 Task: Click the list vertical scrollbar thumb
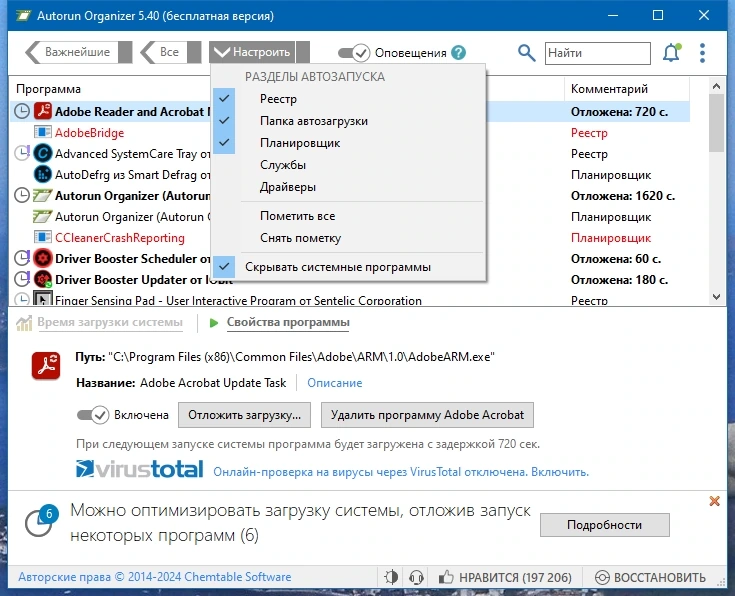716,123
